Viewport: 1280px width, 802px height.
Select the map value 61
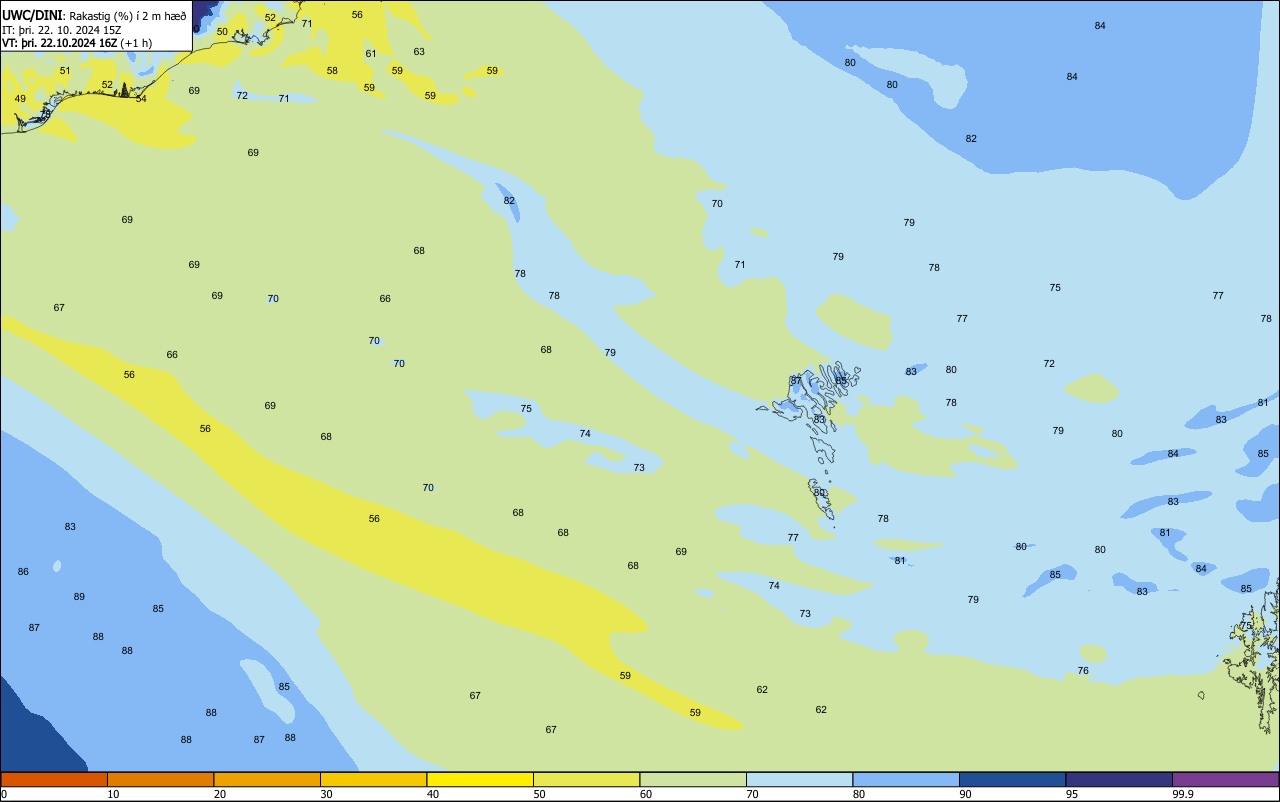[371, 54]
